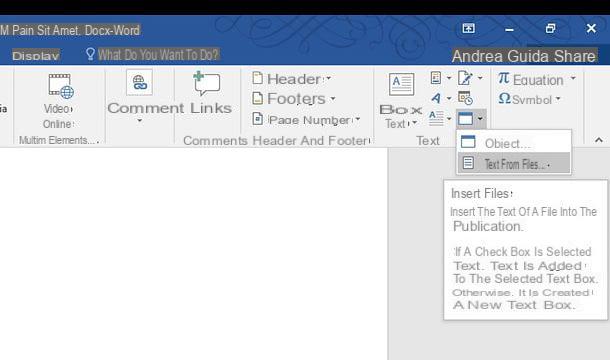Open the Page Number menu
Viewport: 610px width, 360px height.
click(306, 119)
